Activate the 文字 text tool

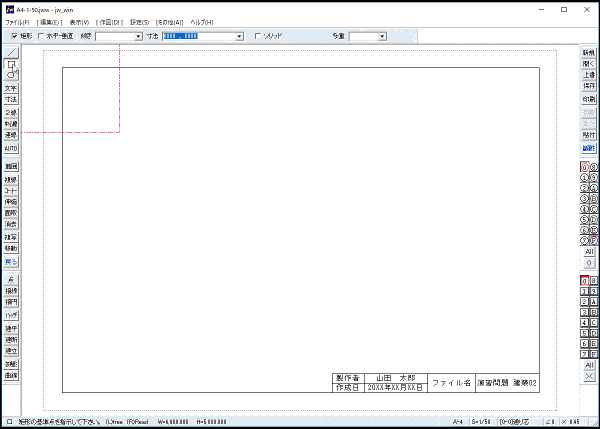[x=11, y=88]
